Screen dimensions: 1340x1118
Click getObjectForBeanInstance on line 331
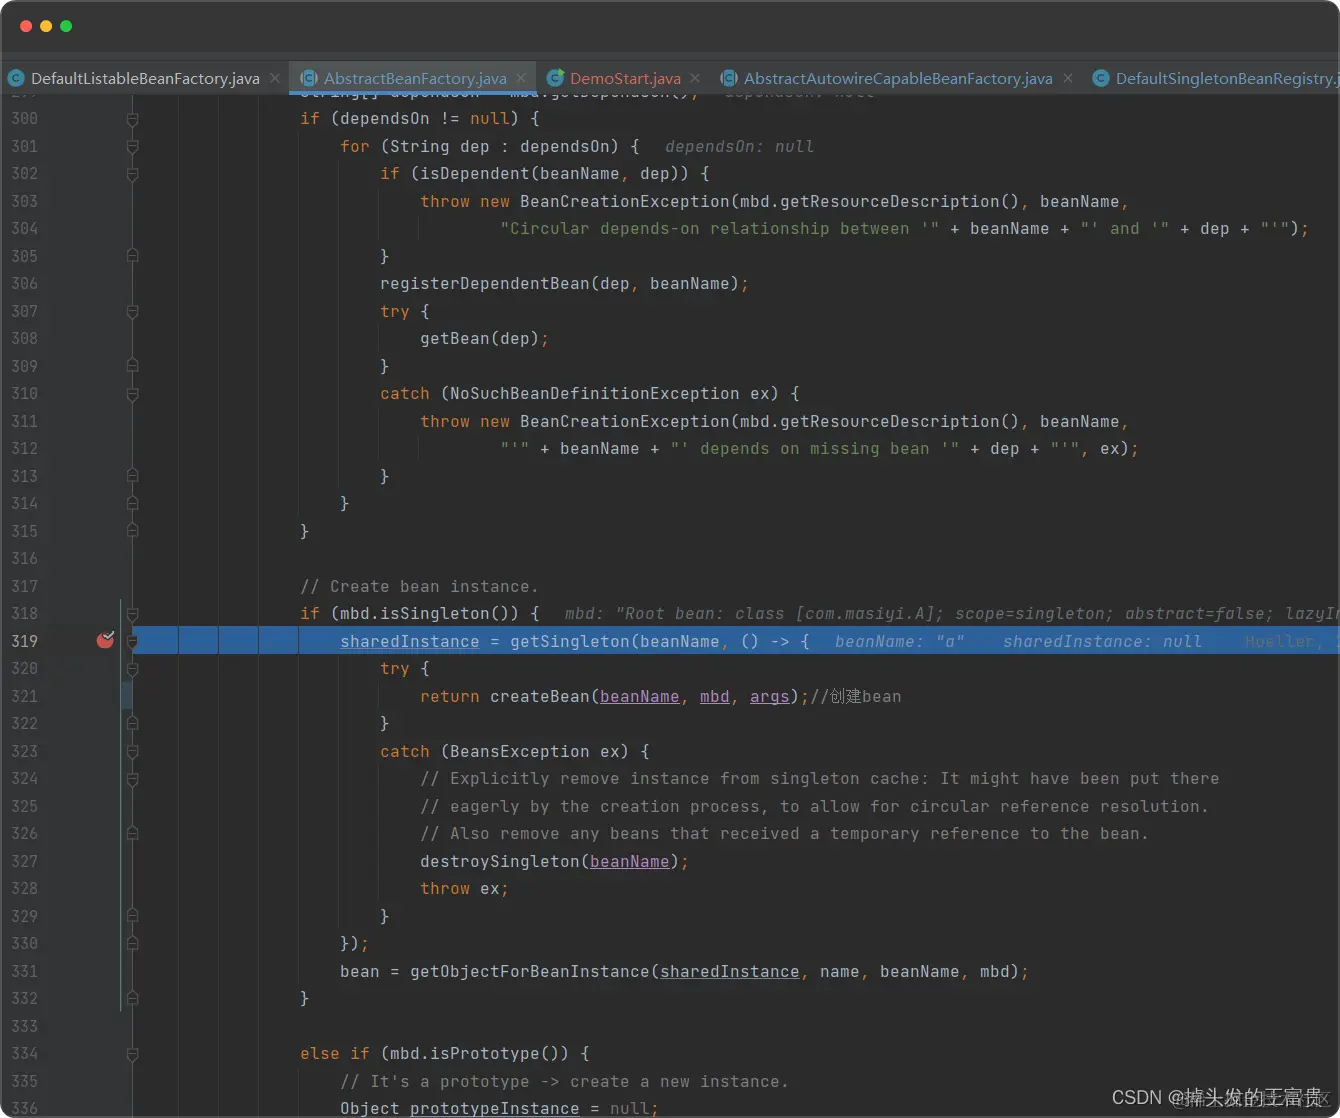pyautogui.click(x=530, y=971)
